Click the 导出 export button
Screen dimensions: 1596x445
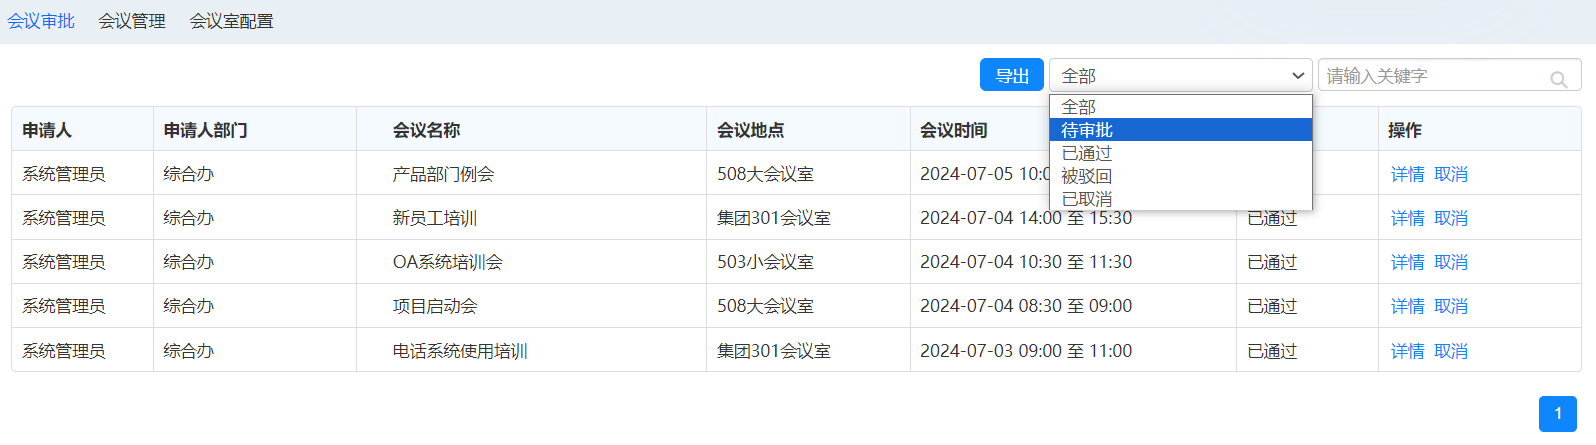1011,76
